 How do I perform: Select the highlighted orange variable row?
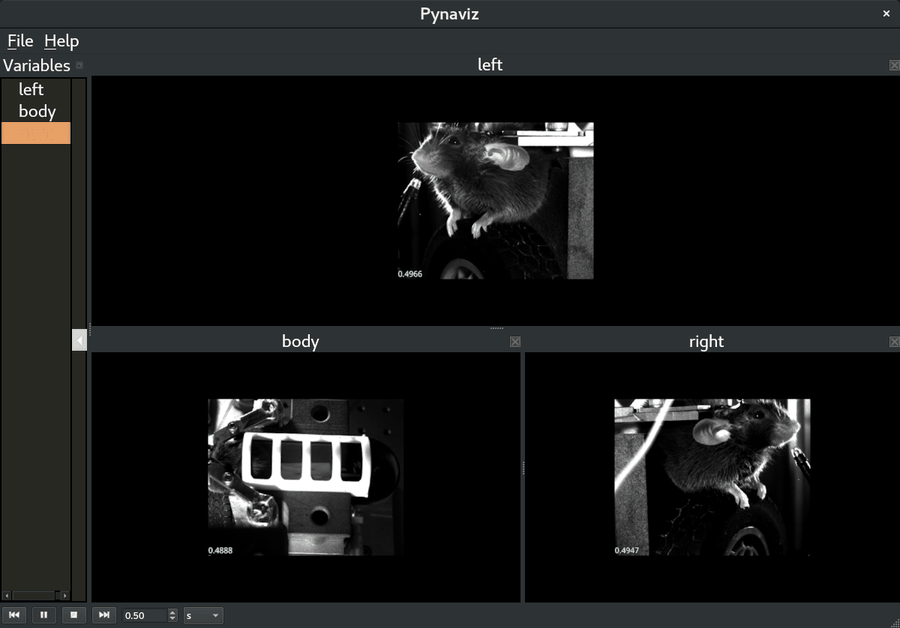pos(36,133)
